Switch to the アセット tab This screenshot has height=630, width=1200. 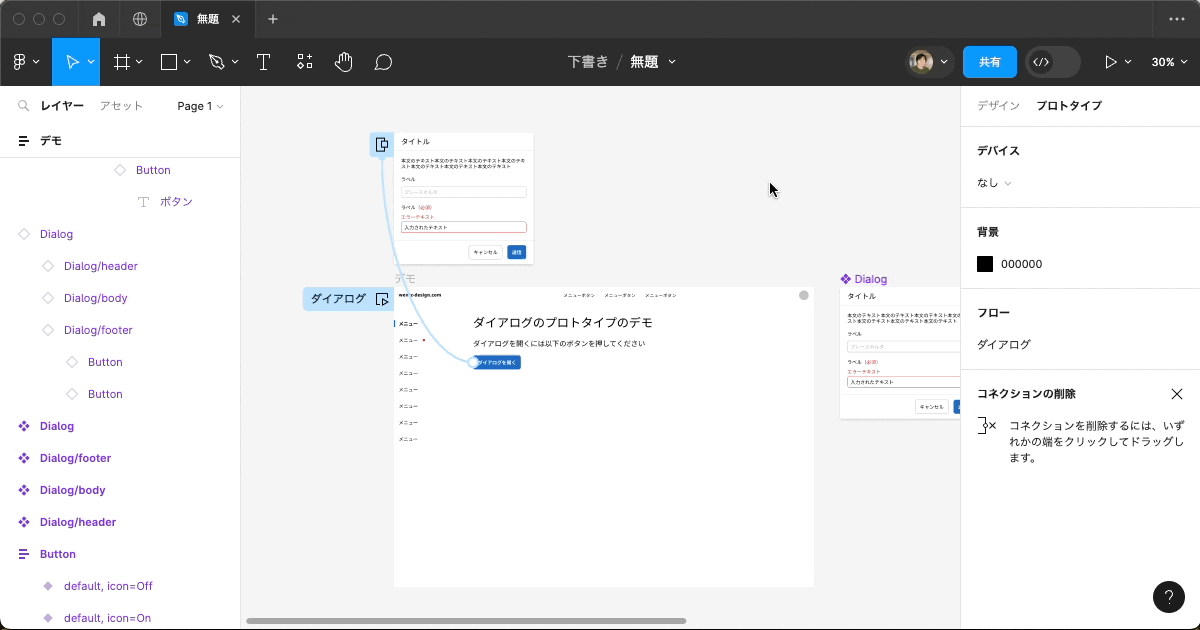click(121, 106)
